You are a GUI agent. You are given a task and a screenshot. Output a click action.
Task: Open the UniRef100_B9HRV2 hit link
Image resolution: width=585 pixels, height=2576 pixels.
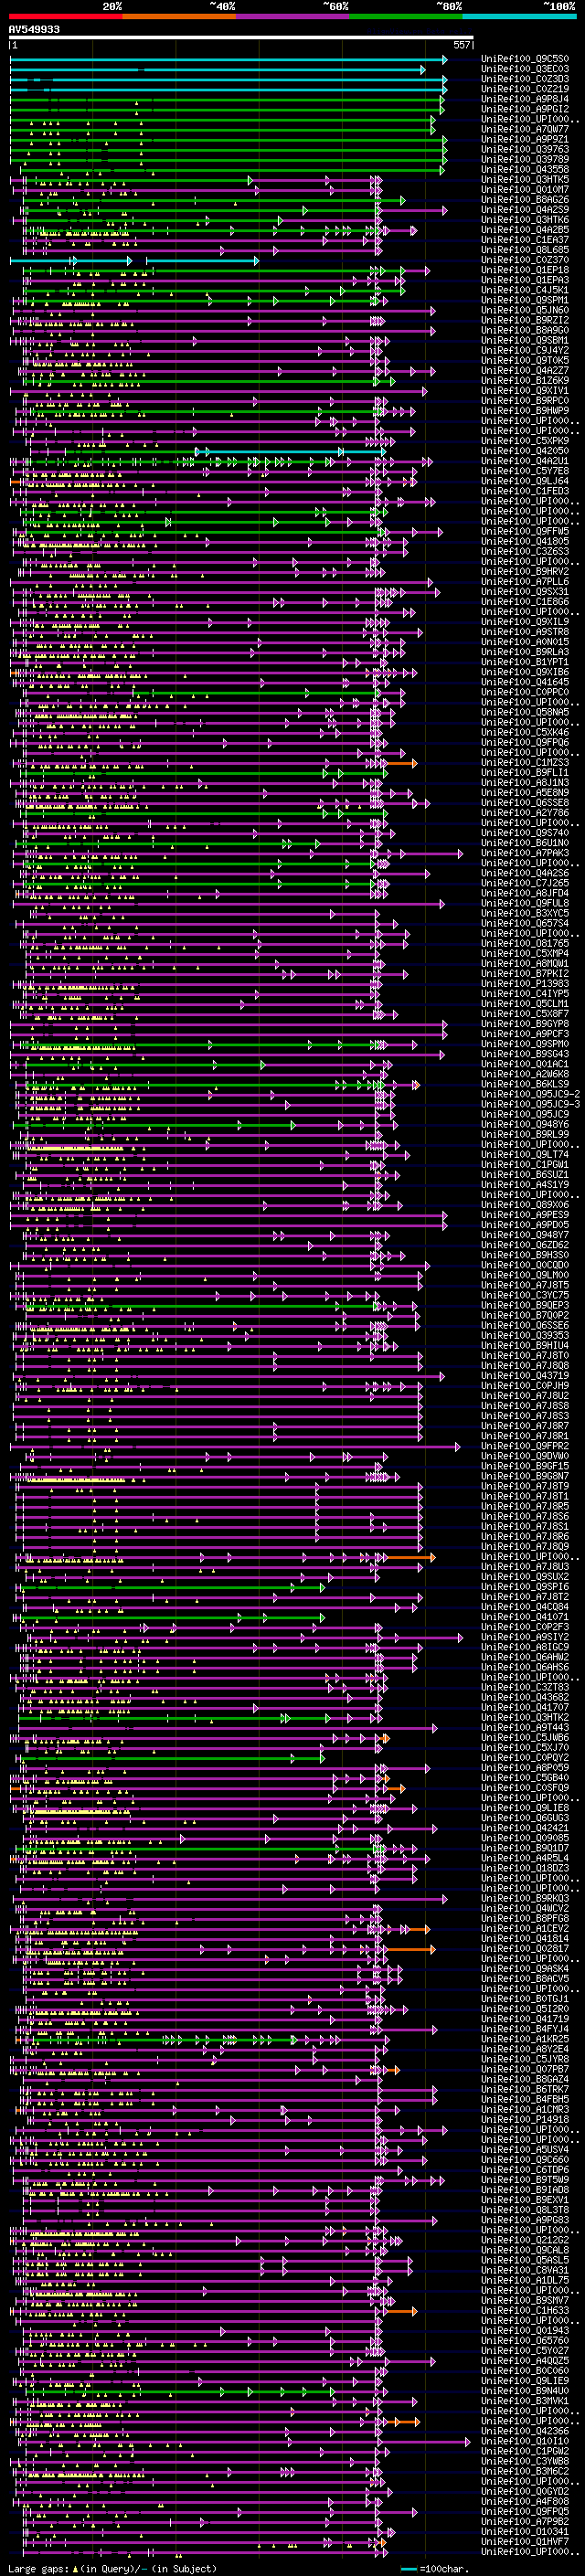coord(525,572)
